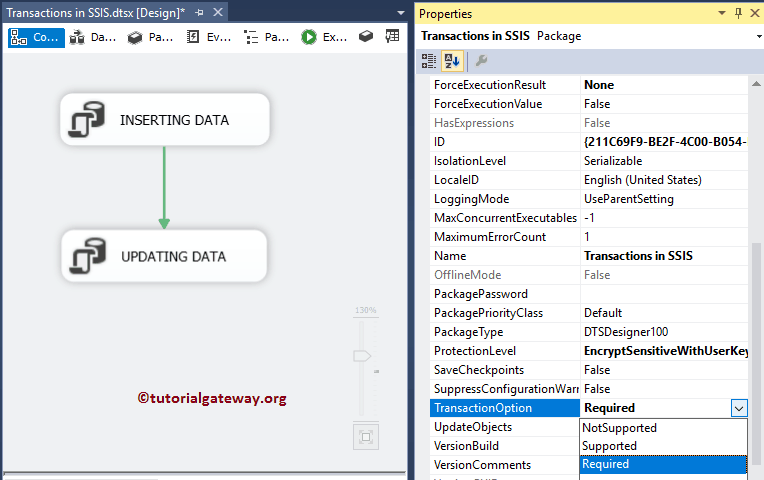Switch to the Control Flow tab
Image resolution: width=764 pixels, height=480 pixels.
coord(36,37)
